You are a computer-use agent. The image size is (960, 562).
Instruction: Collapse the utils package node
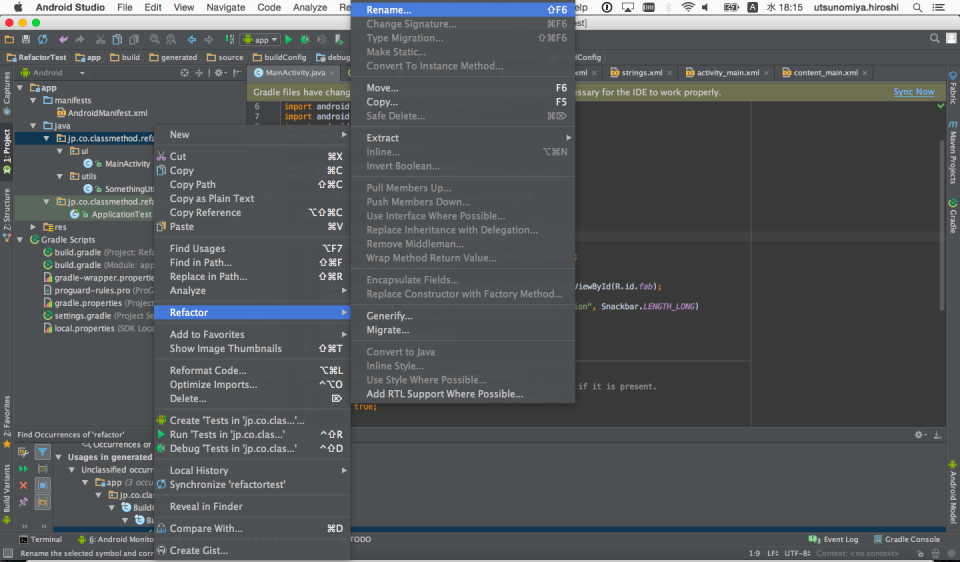(59, 176)
